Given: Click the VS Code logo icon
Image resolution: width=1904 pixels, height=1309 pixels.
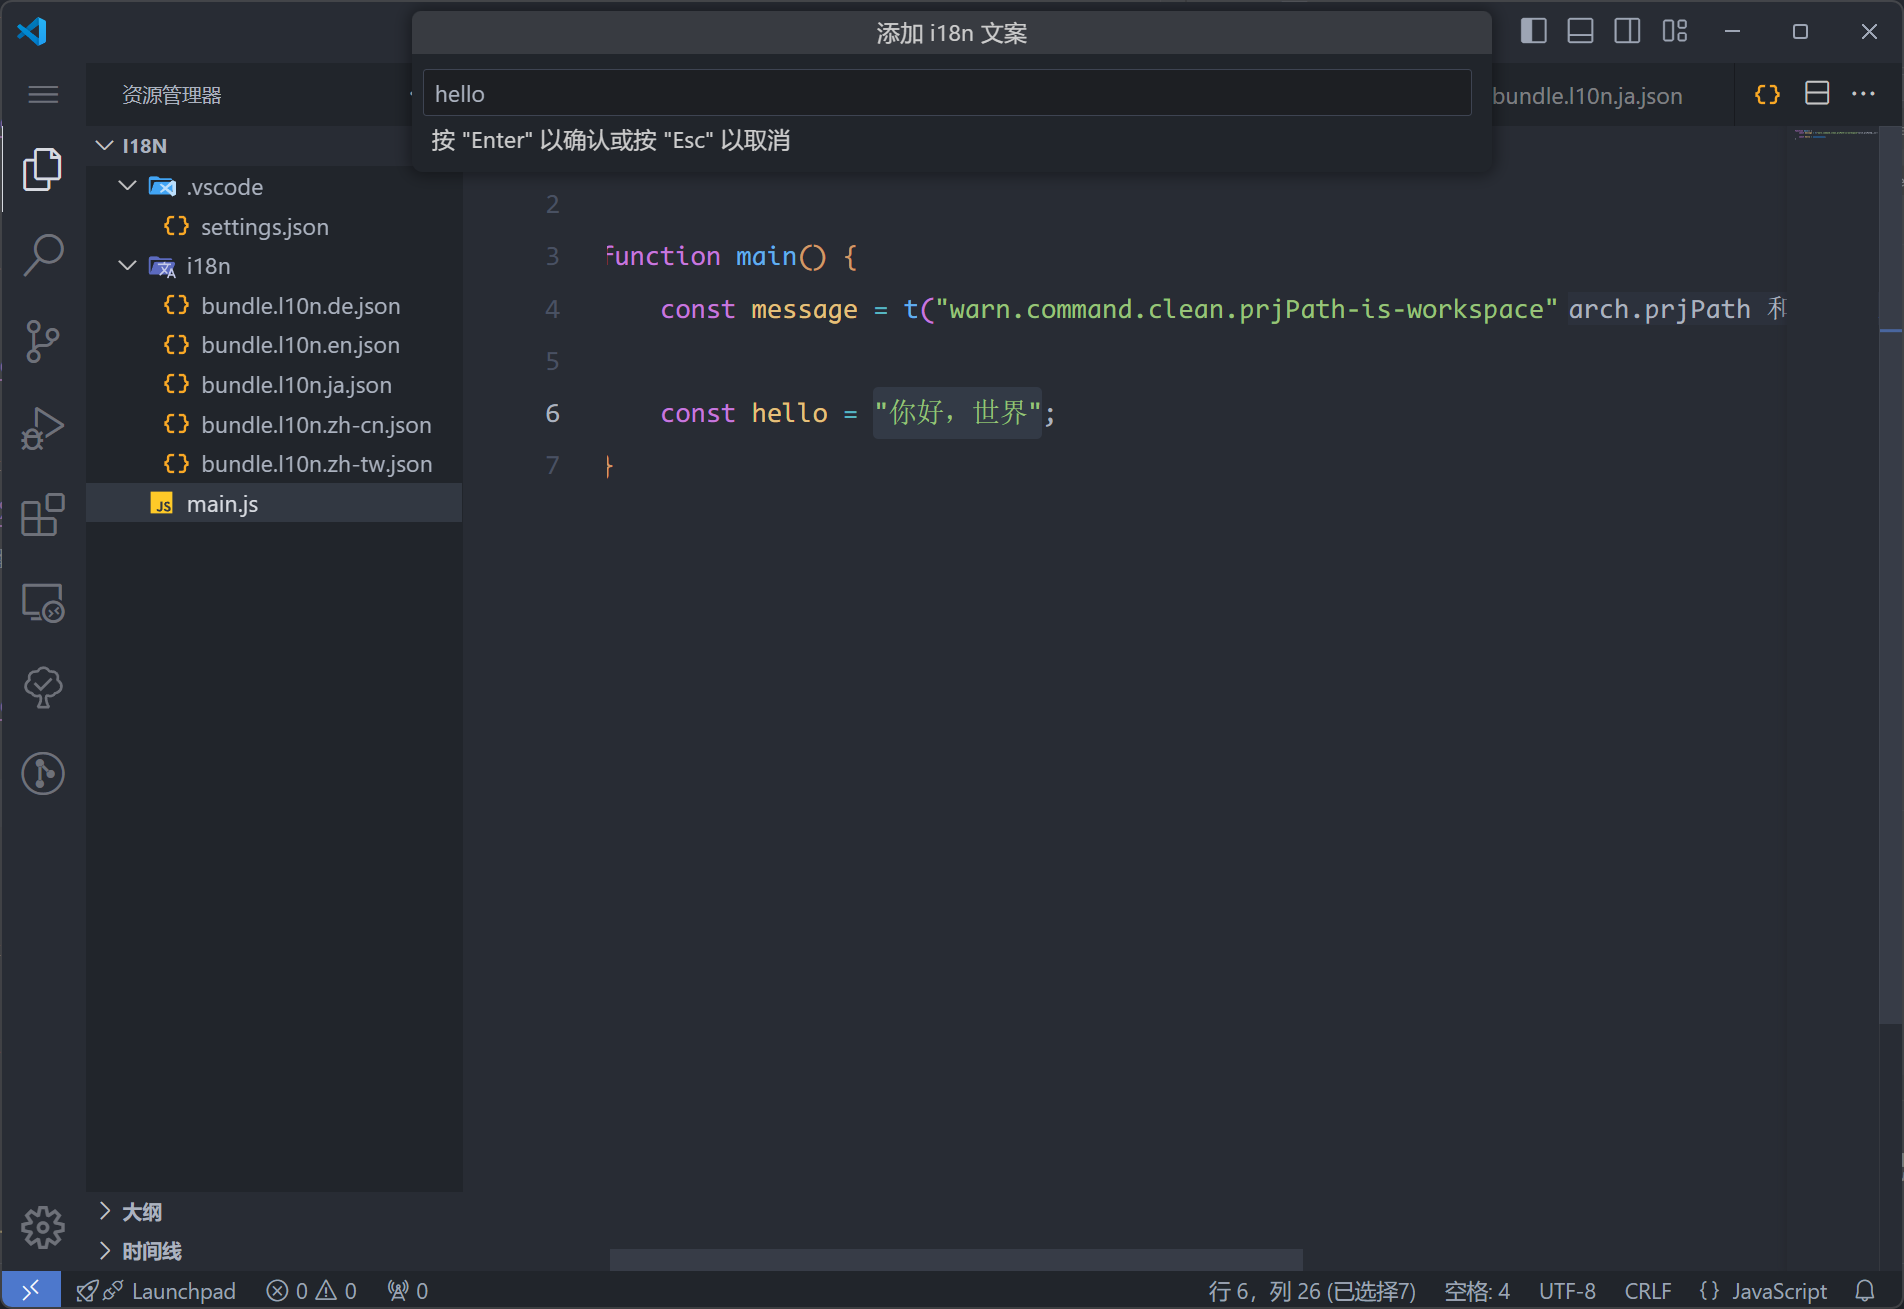Looking at the screenshot, I should tap(32, 31).
